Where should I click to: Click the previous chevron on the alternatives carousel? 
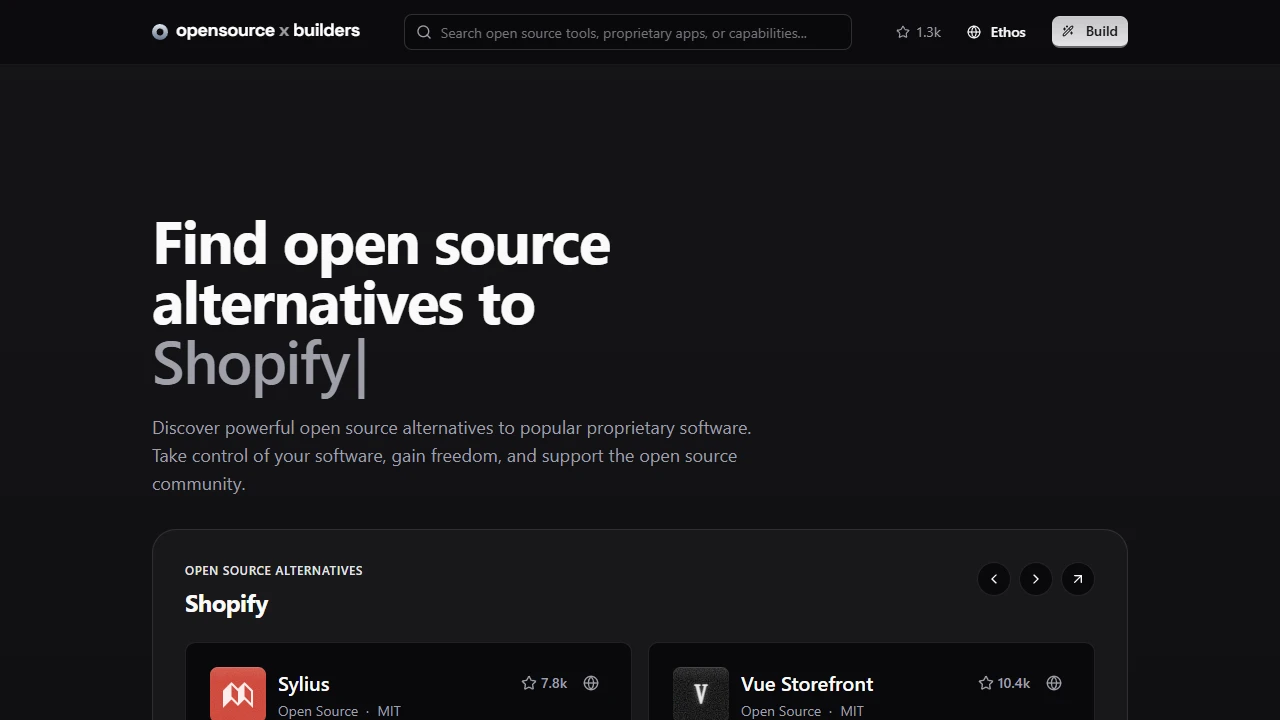(993, 578)
